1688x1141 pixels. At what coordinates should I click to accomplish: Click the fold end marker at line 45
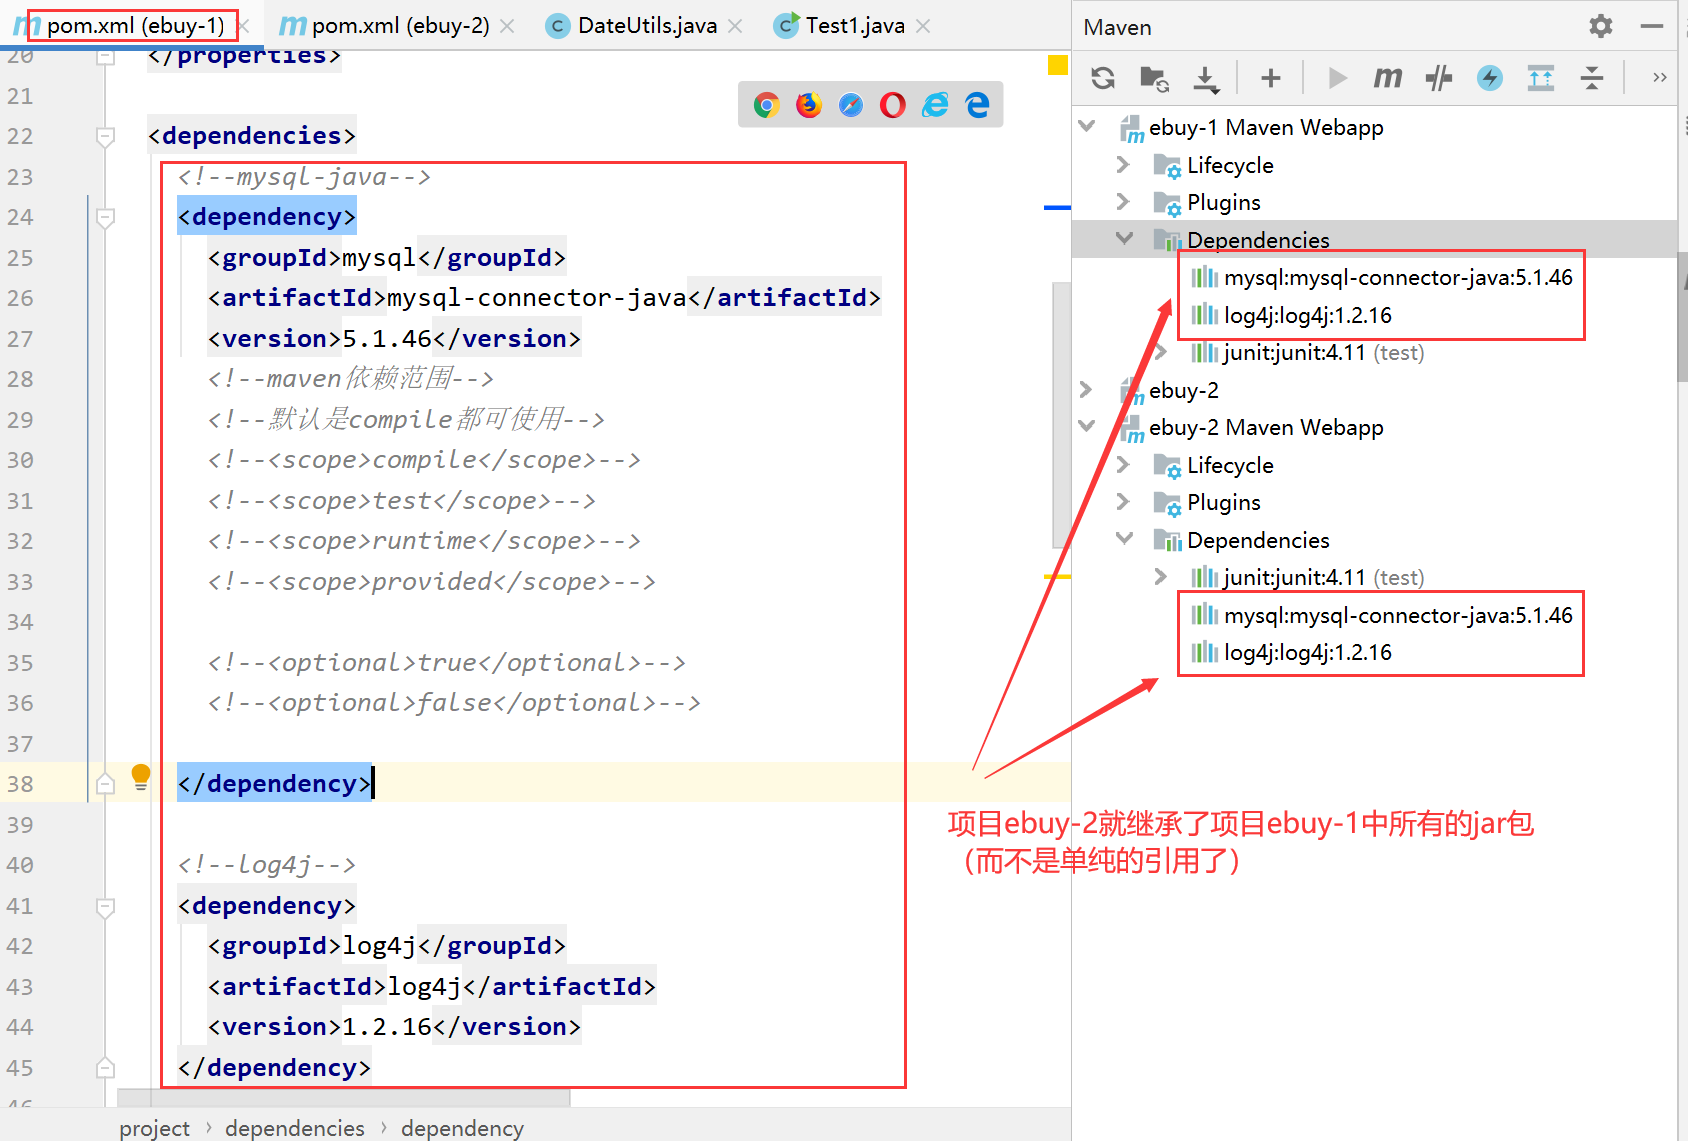[x=105, y=1068]
